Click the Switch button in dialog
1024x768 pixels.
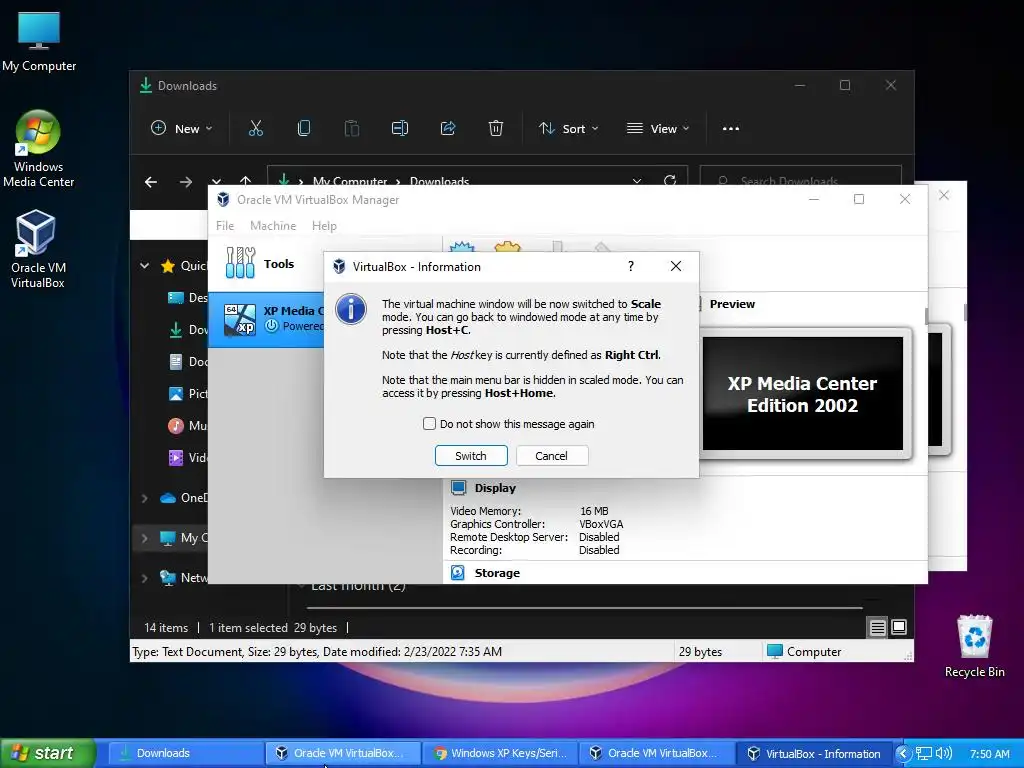(x=471, y=456)
